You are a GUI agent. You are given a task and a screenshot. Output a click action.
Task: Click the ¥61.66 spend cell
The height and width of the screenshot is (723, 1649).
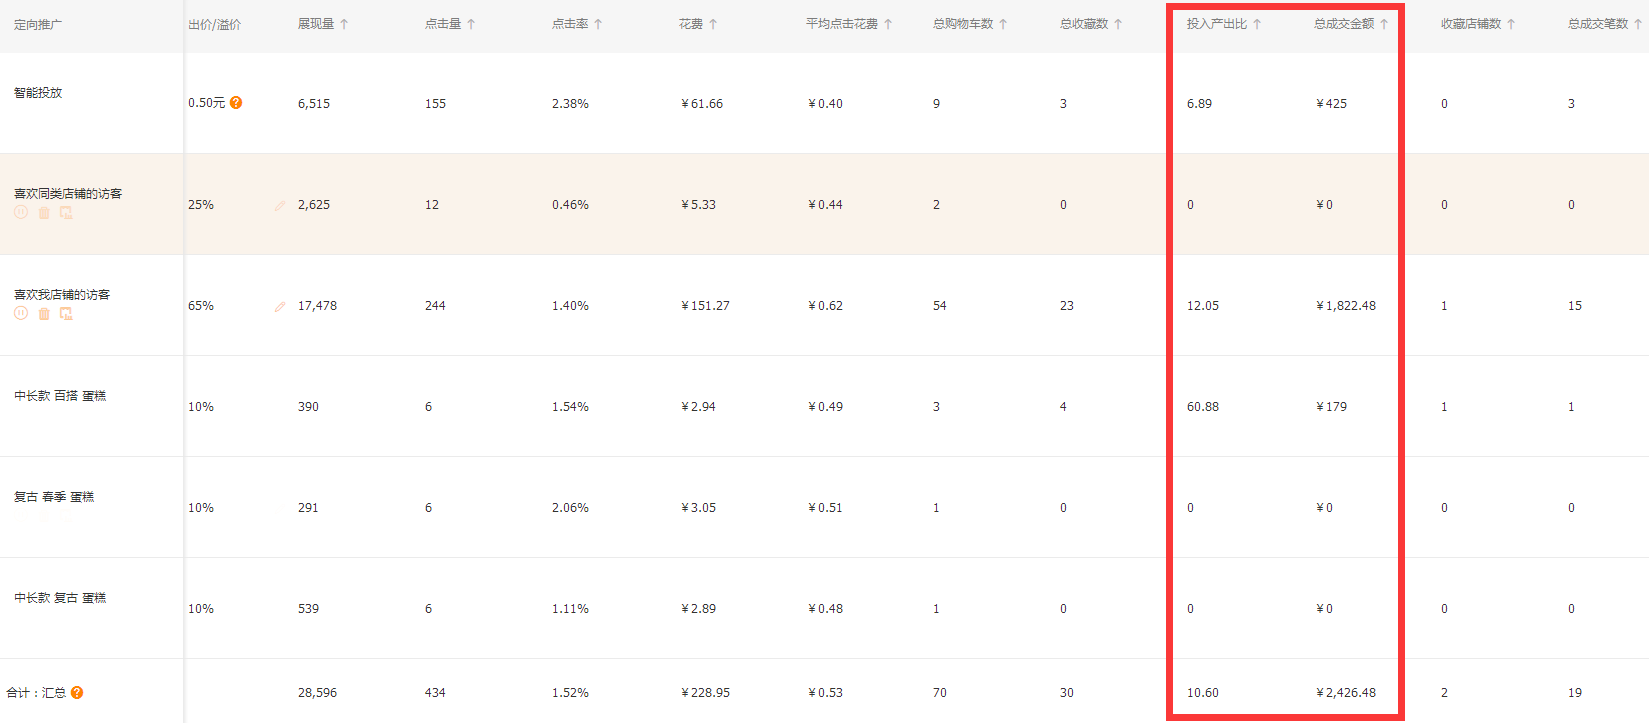[702, 104]
